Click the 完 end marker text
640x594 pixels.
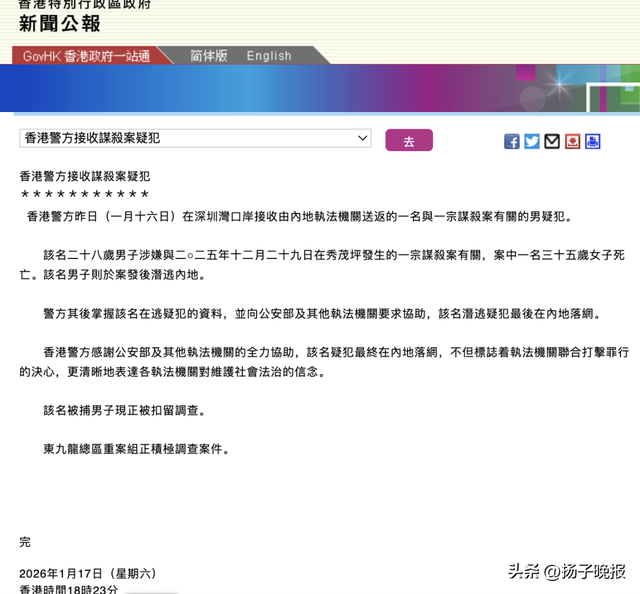click(x=25, y=542)
